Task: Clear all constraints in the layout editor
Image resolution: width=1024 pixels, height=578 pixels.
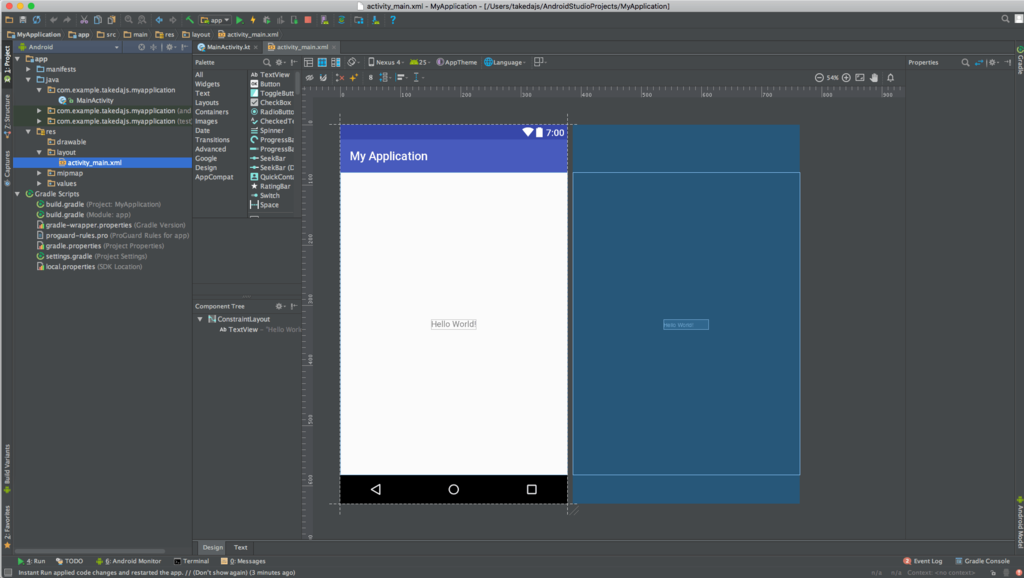Action: 340,78
